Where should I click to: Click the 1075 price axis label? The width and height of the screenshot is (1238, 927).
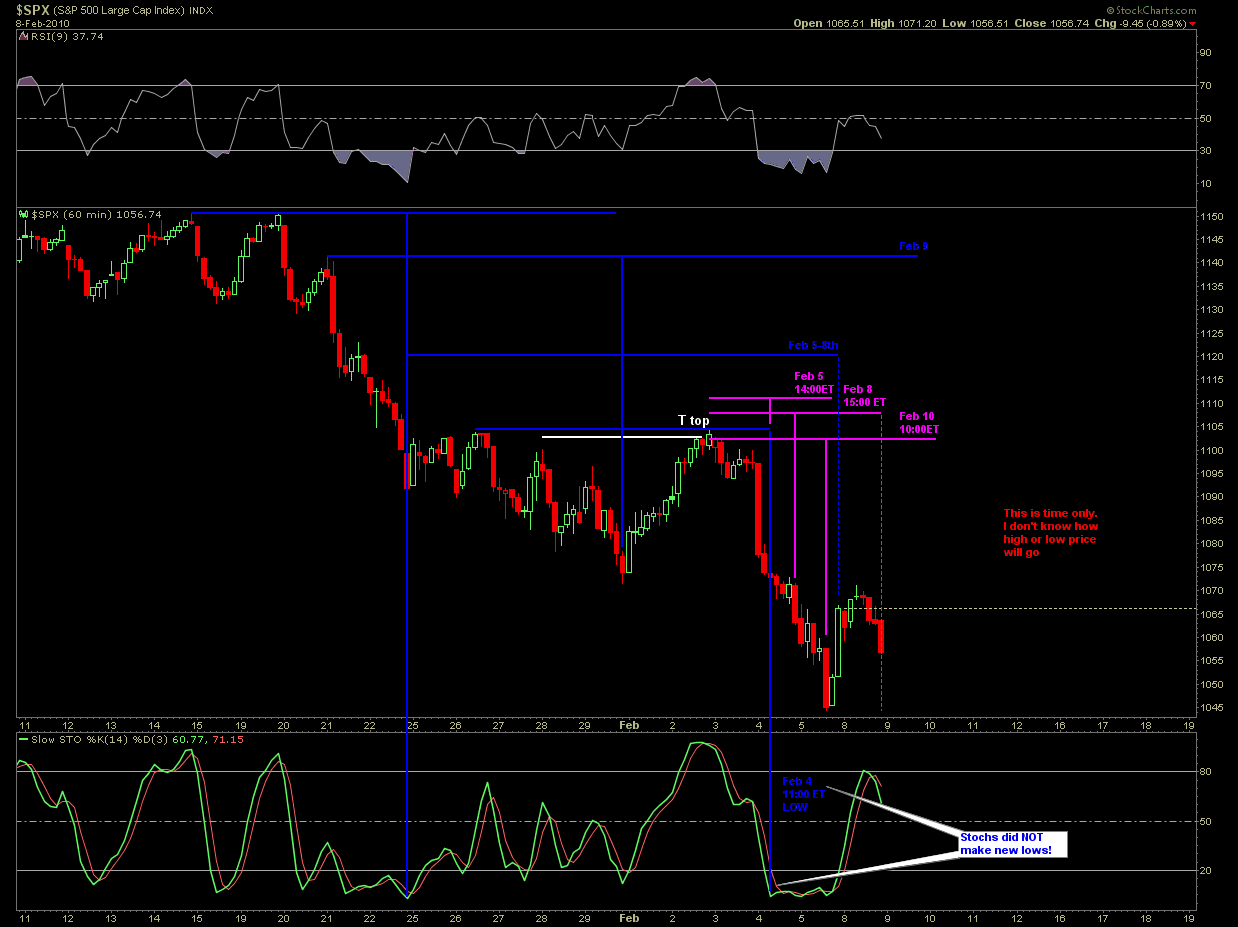[1210, 568]
